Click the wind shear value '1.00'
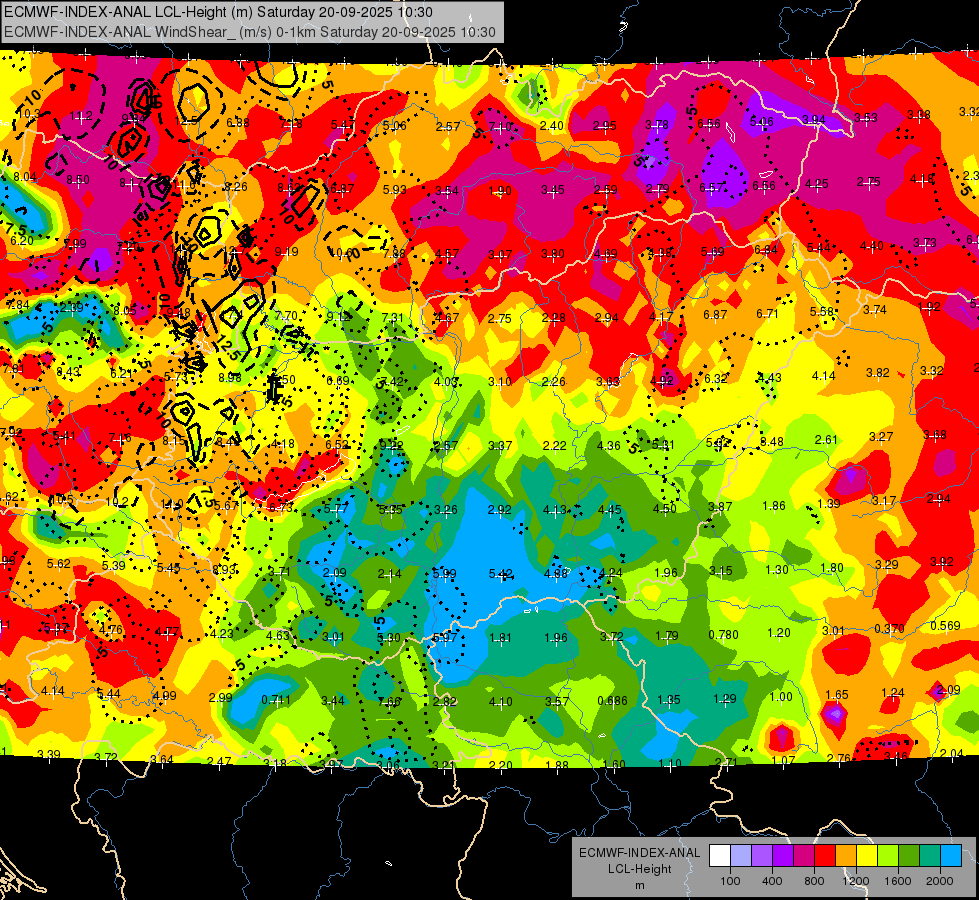This screenshot has height=900, width=979. coord(780,696)
